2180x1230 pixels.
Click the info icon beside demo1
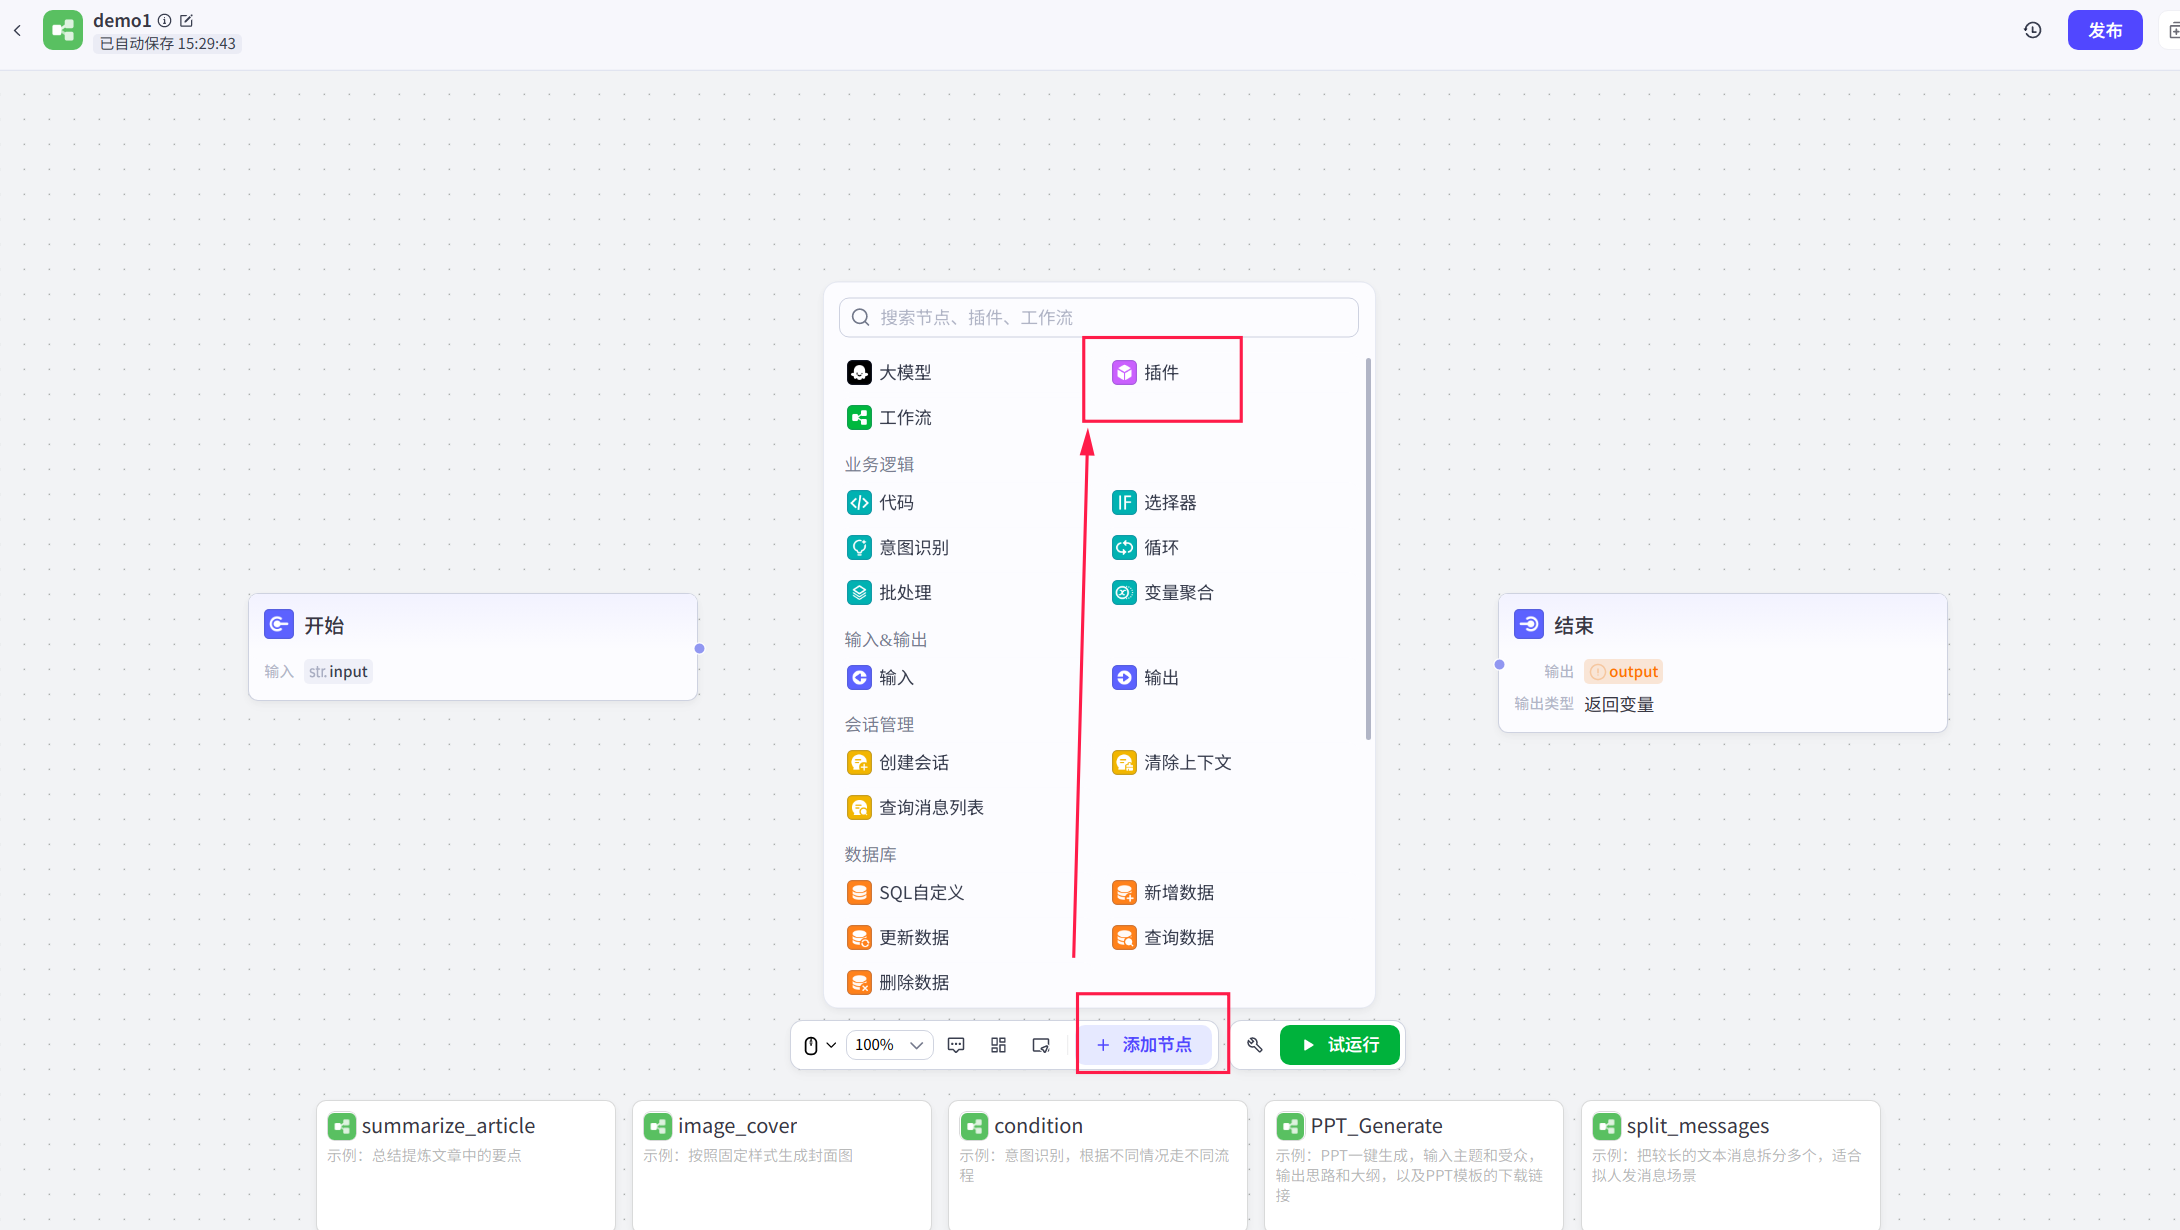[x=165, y=20]
